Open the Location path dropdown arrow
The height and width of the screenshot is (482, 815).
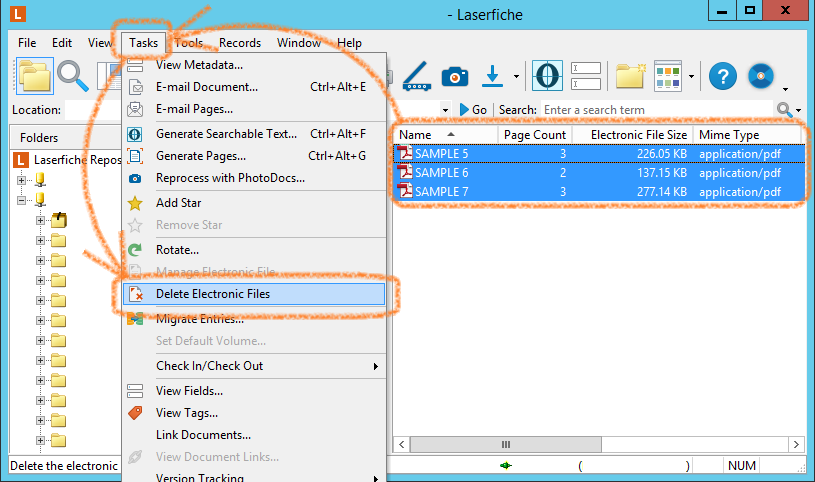coord(445,110)
